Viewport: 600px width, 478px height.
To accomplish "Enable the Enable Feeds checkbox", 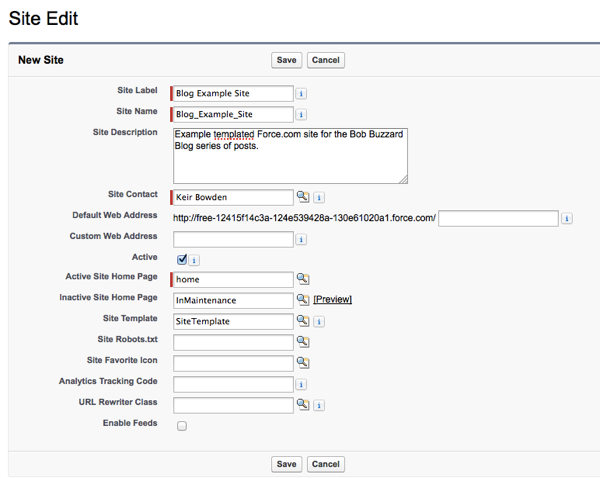I will pyautogui.click(x=181, y=426).
